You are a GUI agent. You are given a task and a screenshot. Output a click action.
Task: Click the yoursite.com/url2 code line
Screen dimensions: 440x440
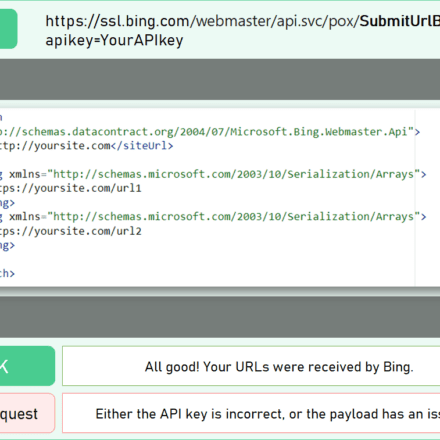click(71, 231)
